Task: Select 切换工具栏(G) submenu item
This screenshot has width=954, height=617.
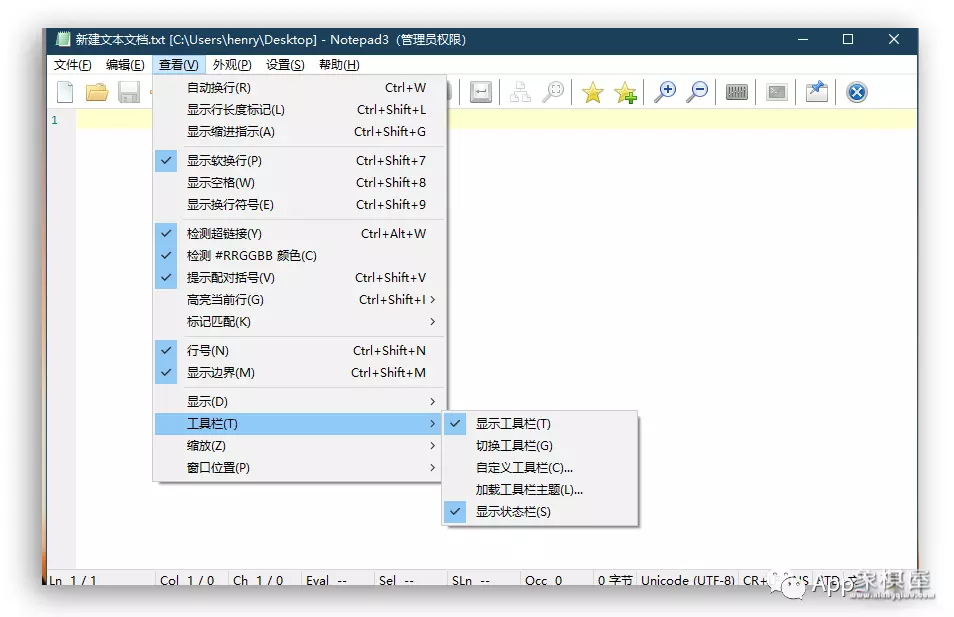Action: tap(540, 445)
